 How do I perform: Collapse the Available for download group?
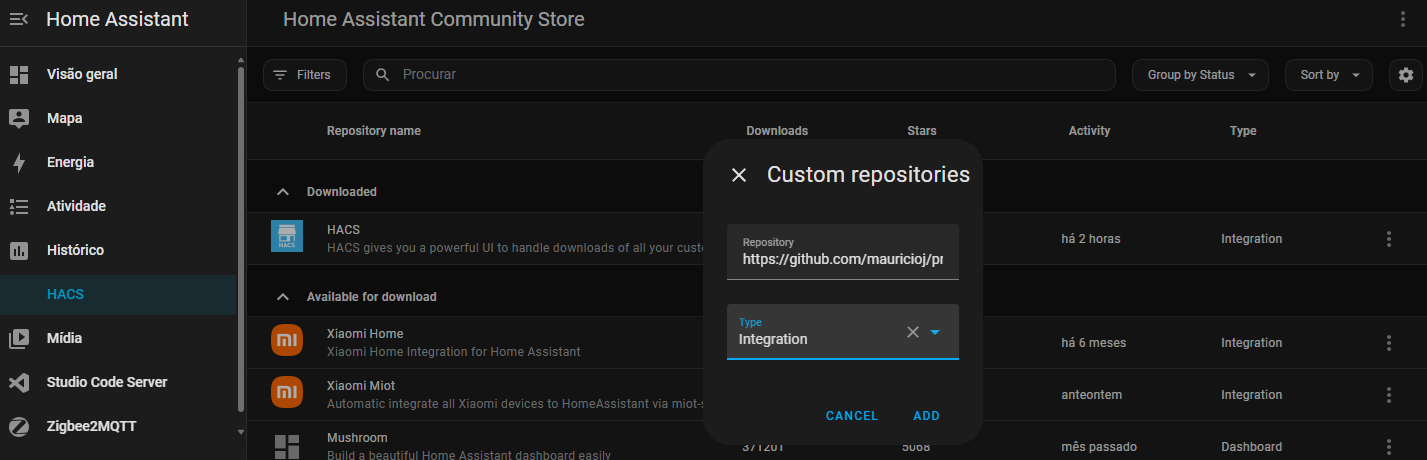(x=283, y=297)
